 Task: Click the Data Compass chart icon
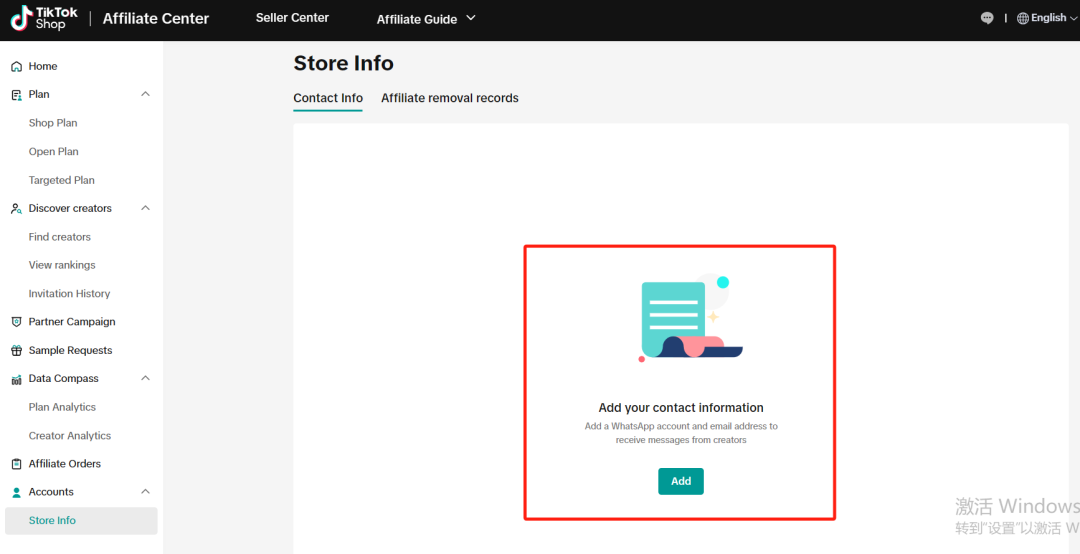tap(16, 379)
